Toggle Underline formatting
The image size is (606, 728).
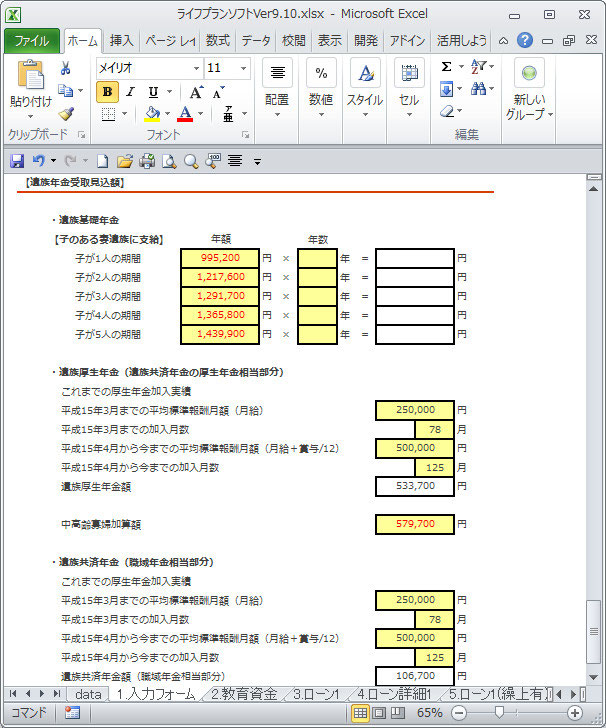coord(153,92)
